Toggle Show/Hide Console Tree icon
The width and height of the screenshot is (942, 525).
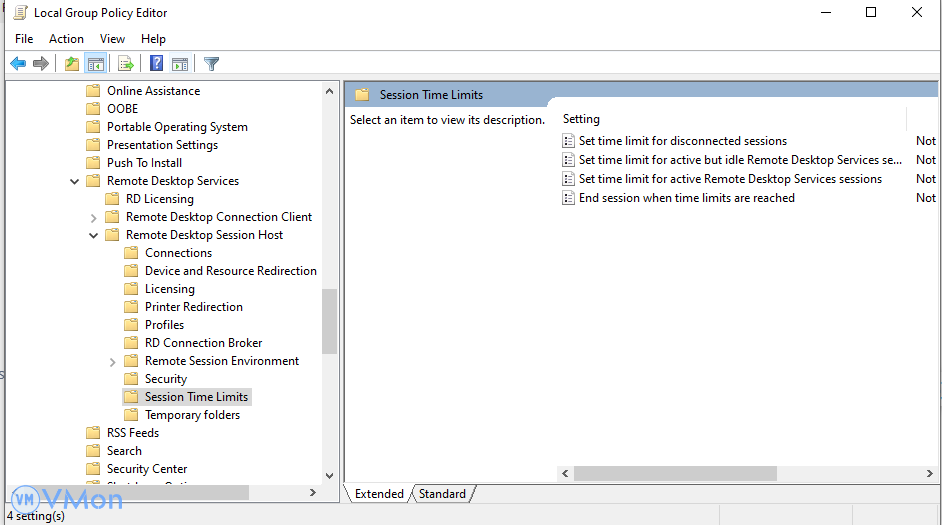pos(96,64)
